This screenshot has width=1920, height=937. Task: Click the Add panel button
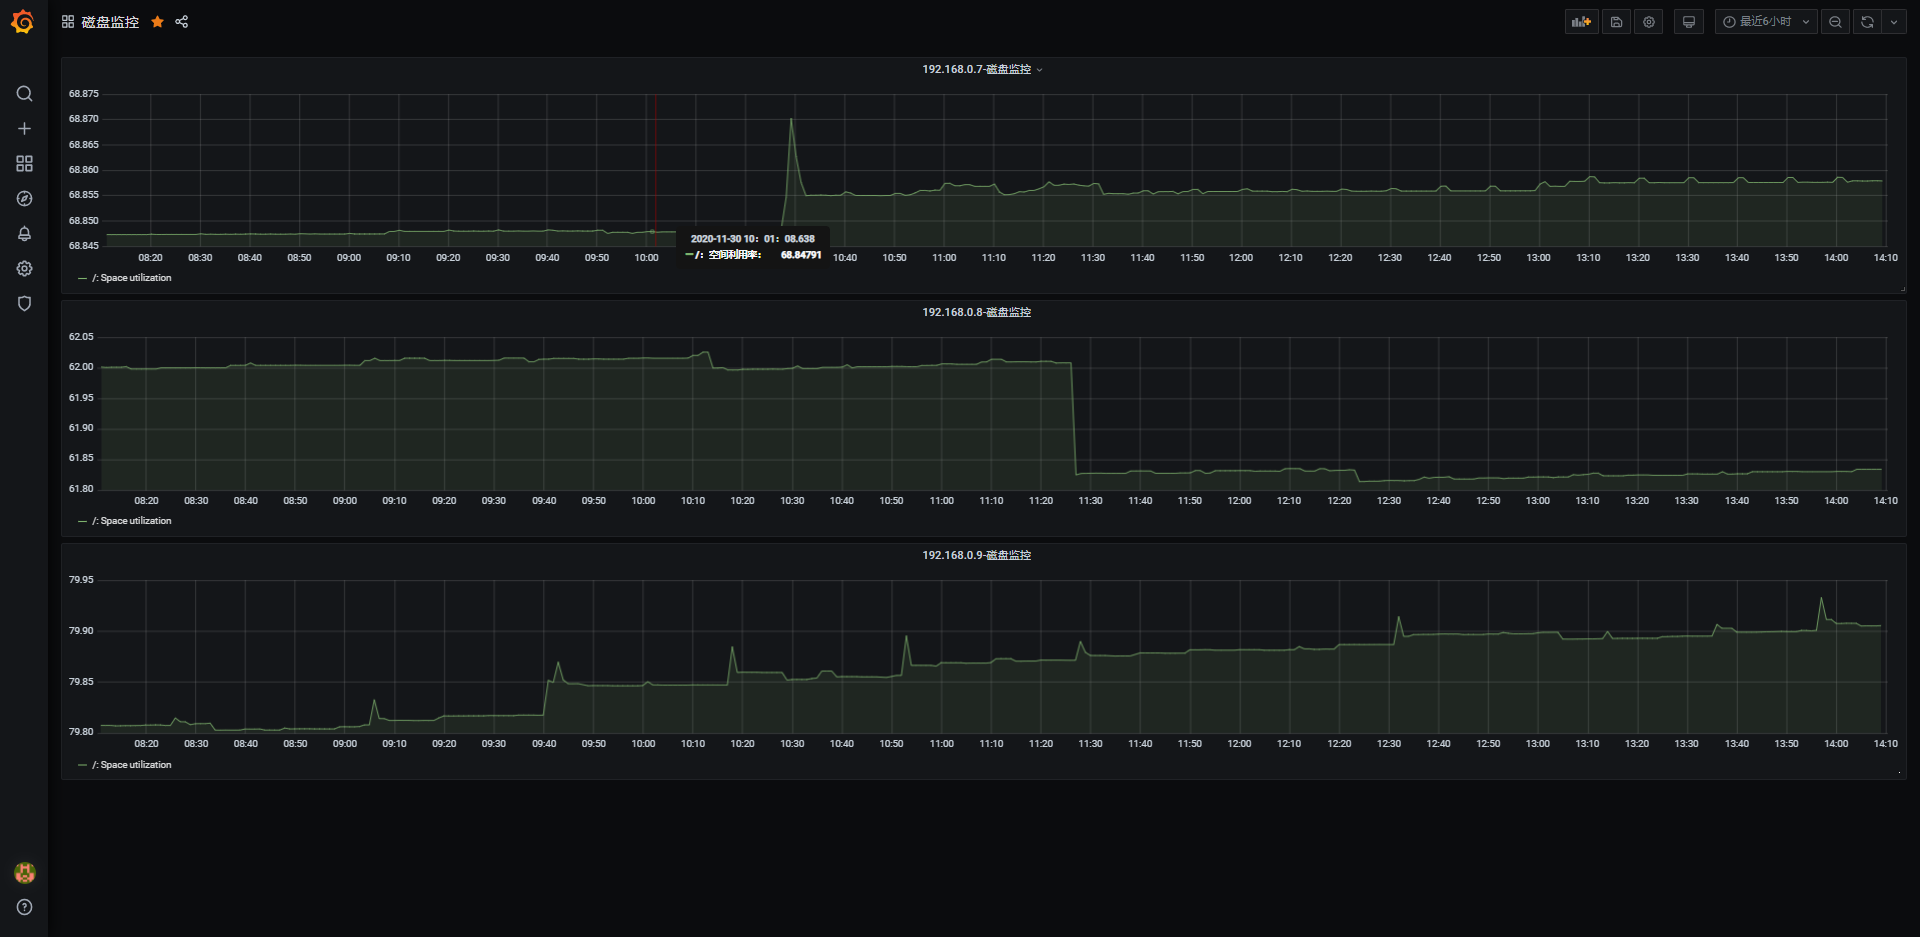(1581, 22)
